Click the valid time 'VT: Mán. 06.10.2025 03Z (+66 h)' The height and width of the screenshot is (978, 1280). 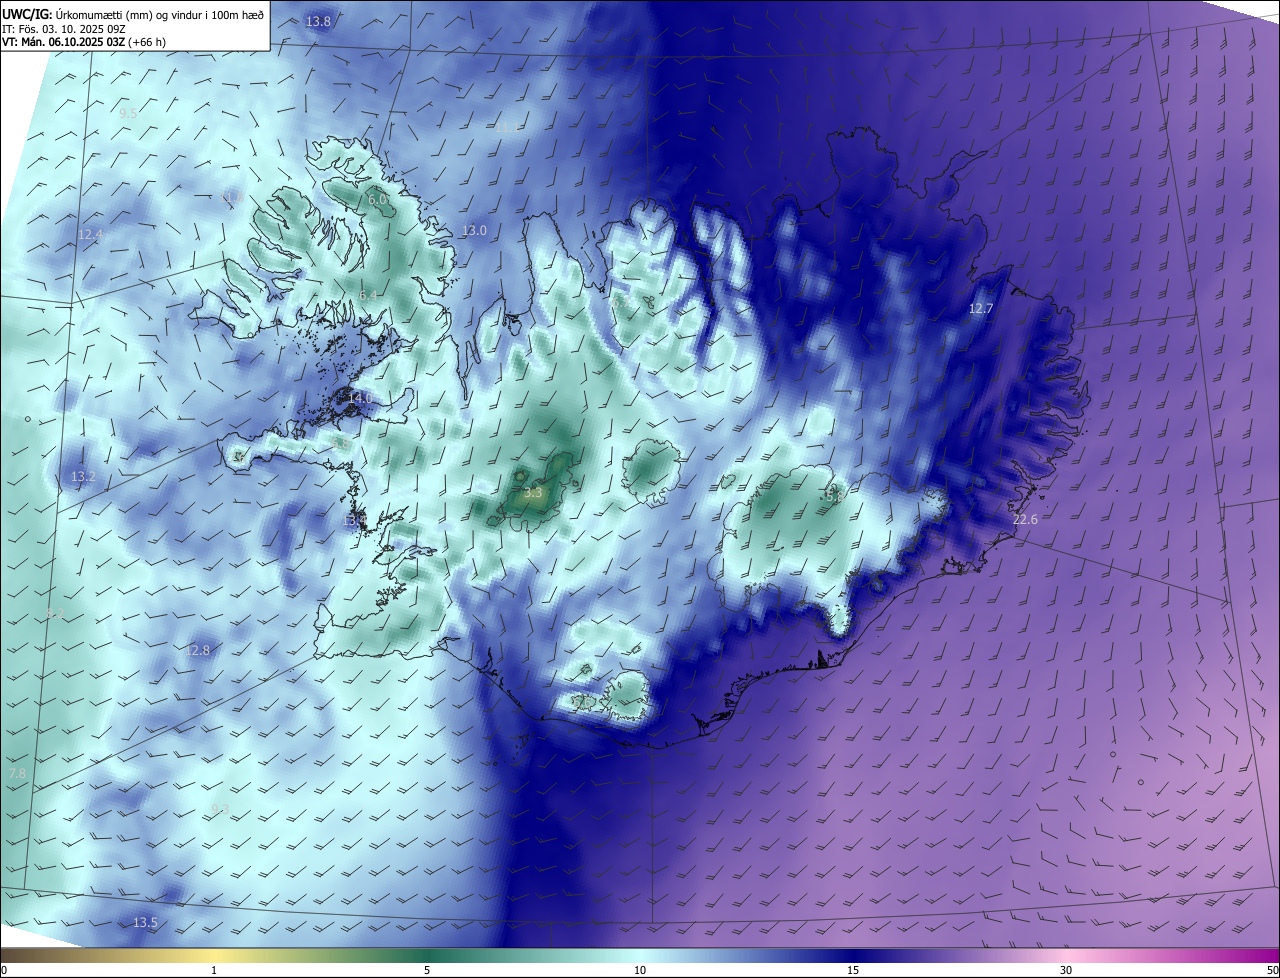[x=84, y=42]
